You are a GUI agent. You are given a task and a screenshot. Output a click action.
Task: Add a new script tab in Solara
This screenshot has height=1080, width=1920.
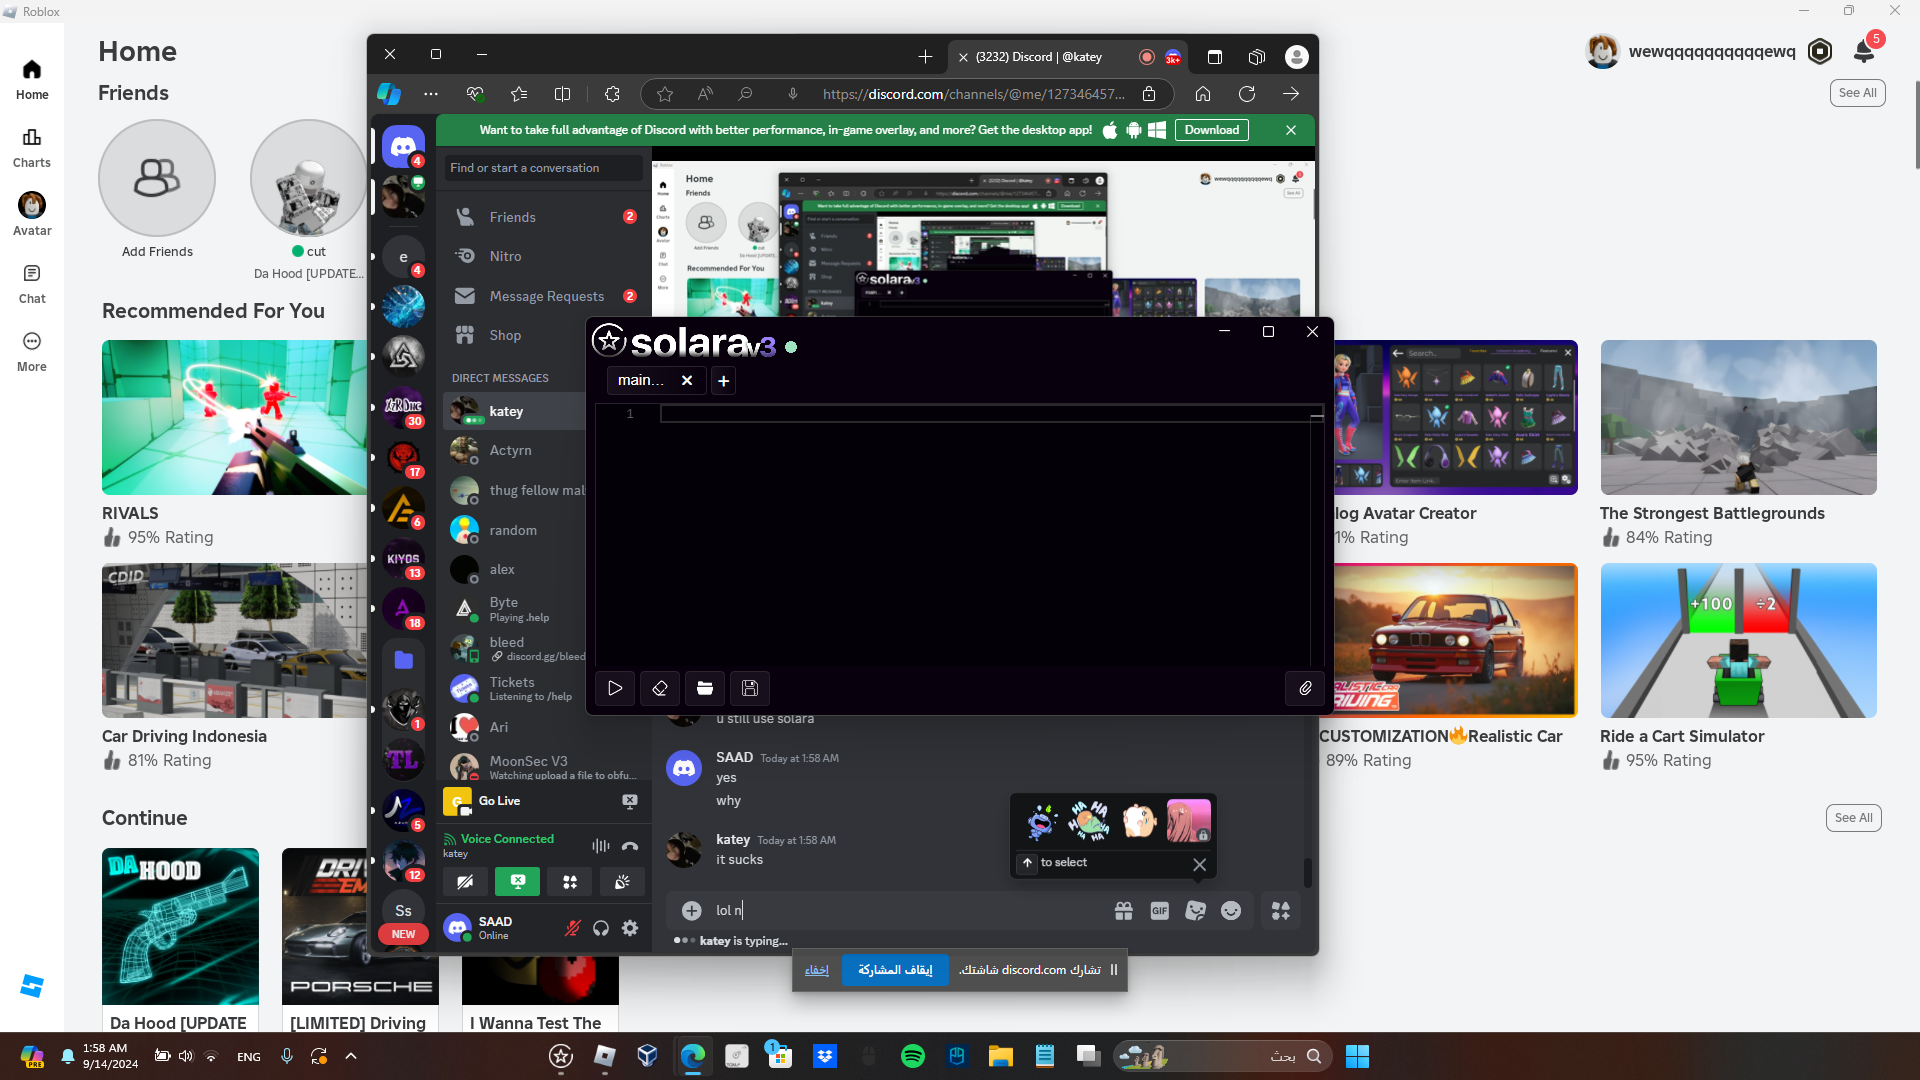723,380
